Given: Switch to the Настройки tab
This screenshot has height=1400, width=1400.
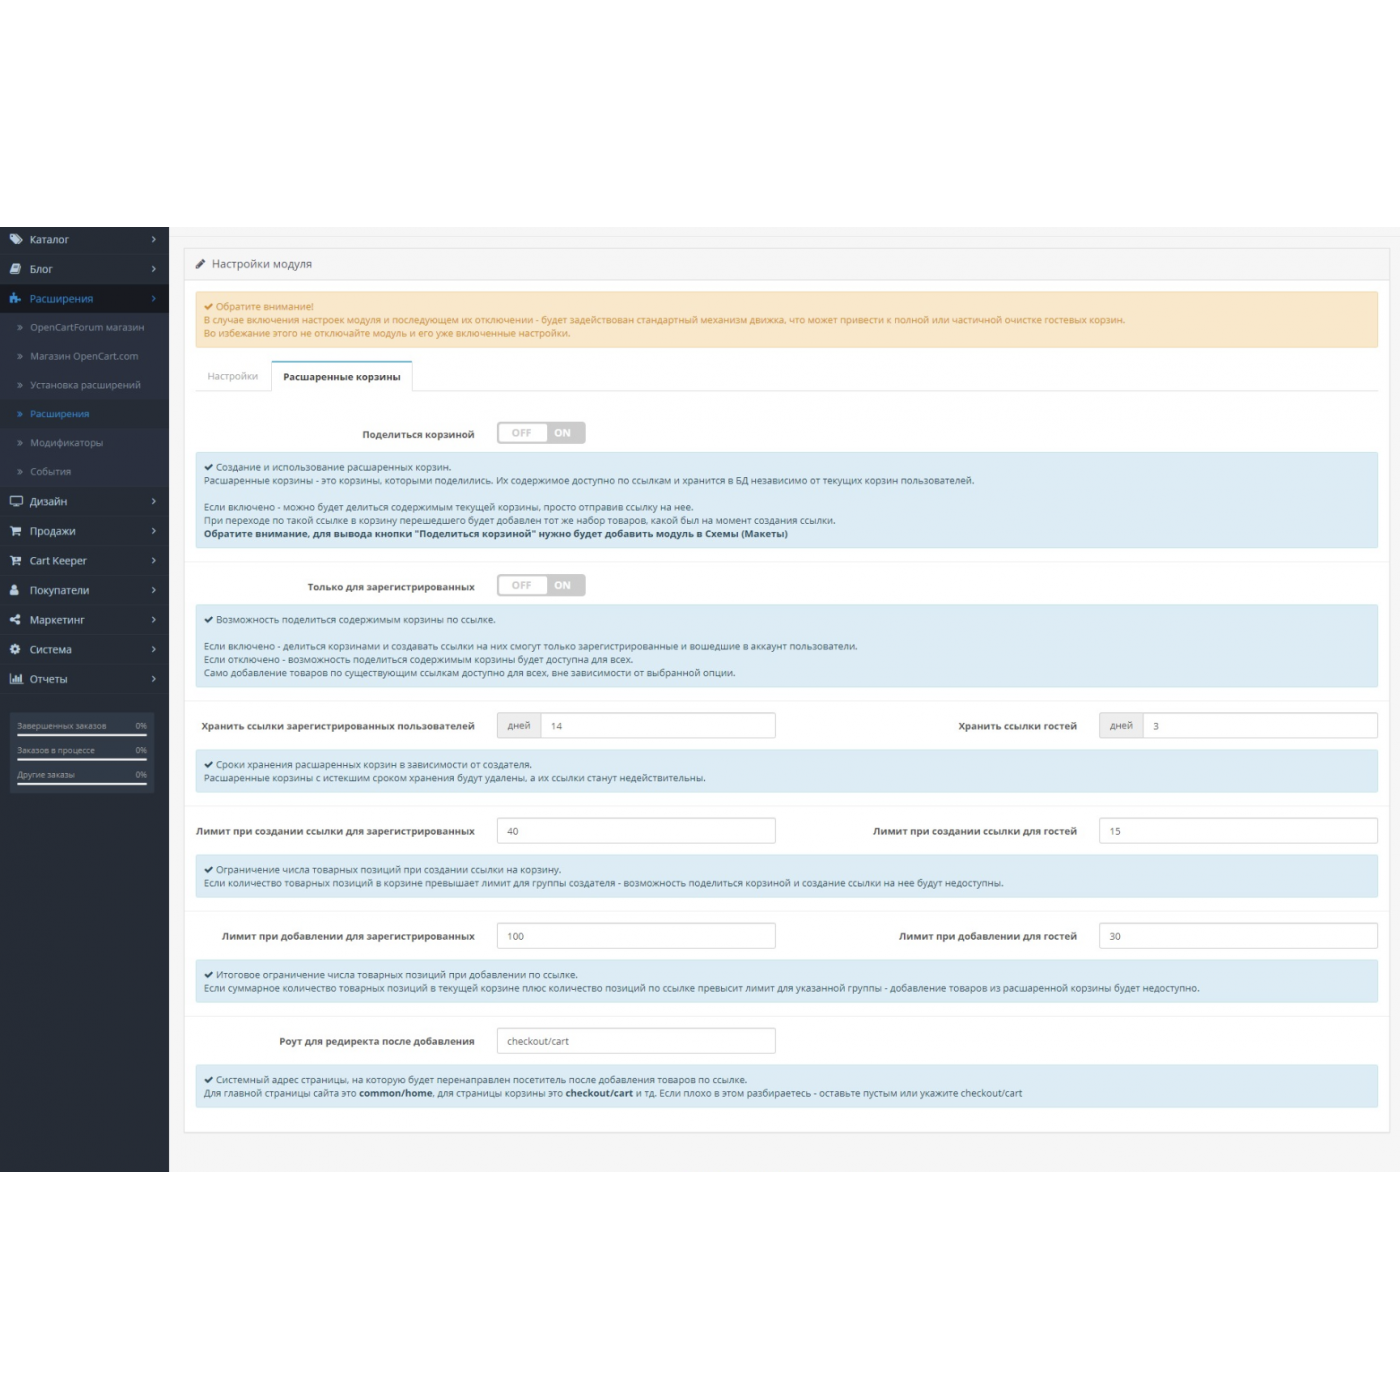Looking at the screenshot, I should (233, 377).
